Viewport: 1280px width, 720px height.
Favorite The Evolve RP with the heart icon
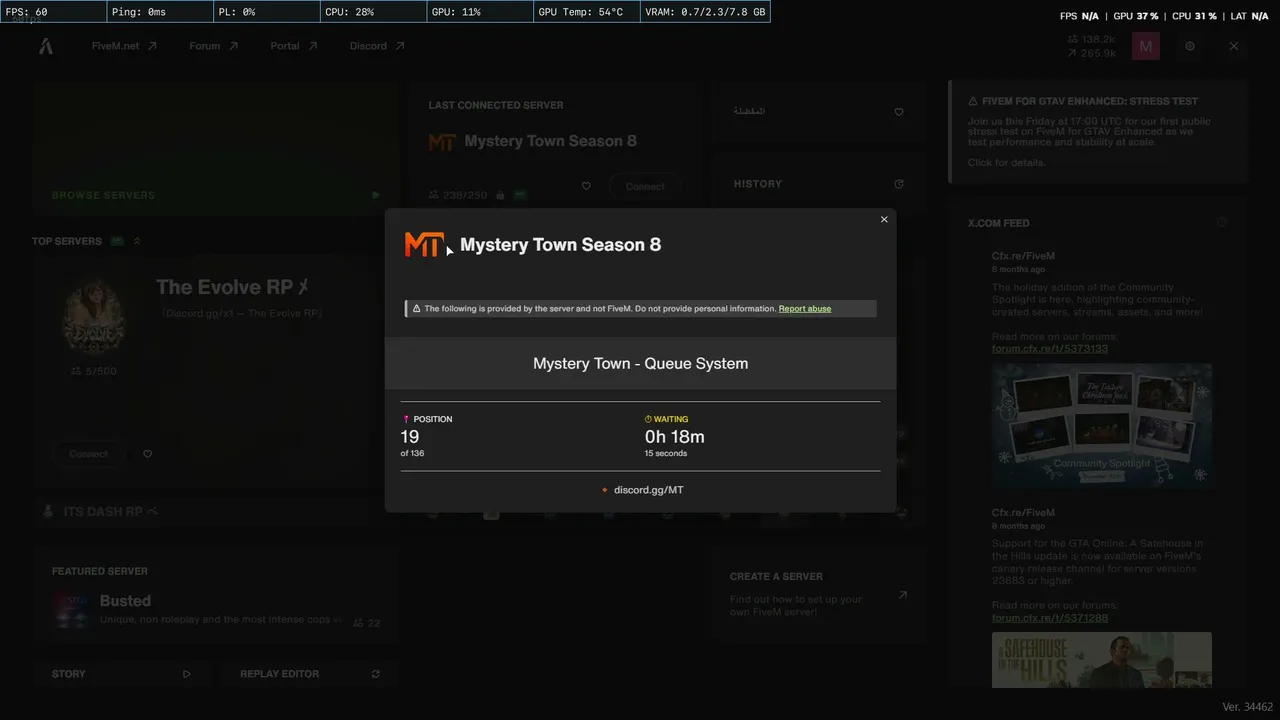147,454
